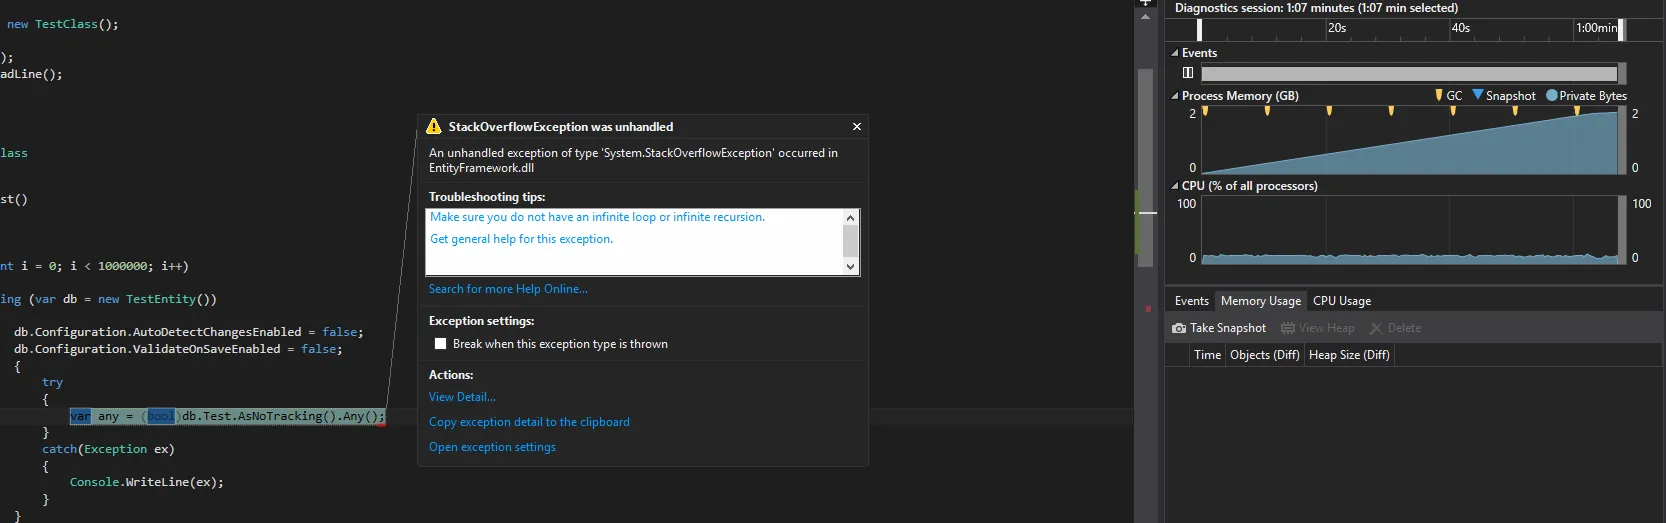This screenshot has height=523, width=1666.
Task: Click the Private Bytes legend circle
Action: (1552, 96)
